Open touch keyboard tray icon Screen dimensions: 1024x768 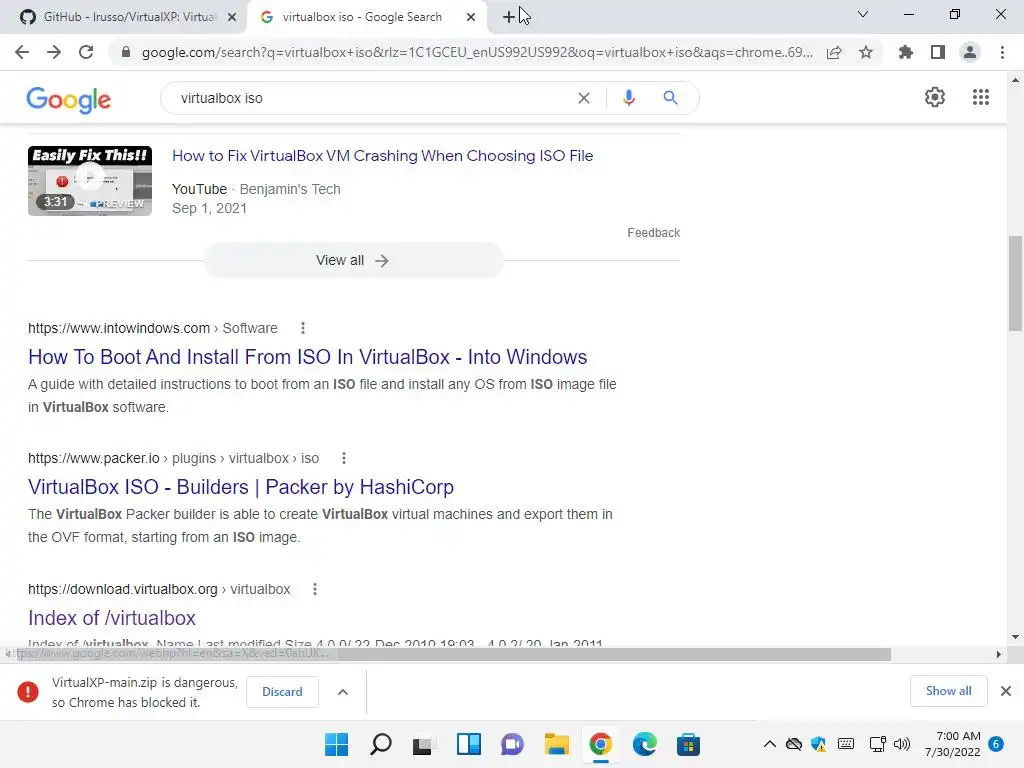pyautogui.click(x=846, y=744)
